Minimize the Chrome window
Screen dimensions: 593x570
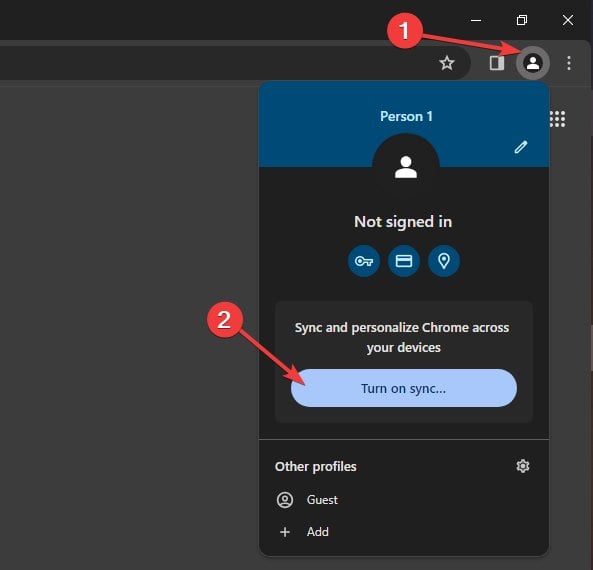click(x=476, y=20)
